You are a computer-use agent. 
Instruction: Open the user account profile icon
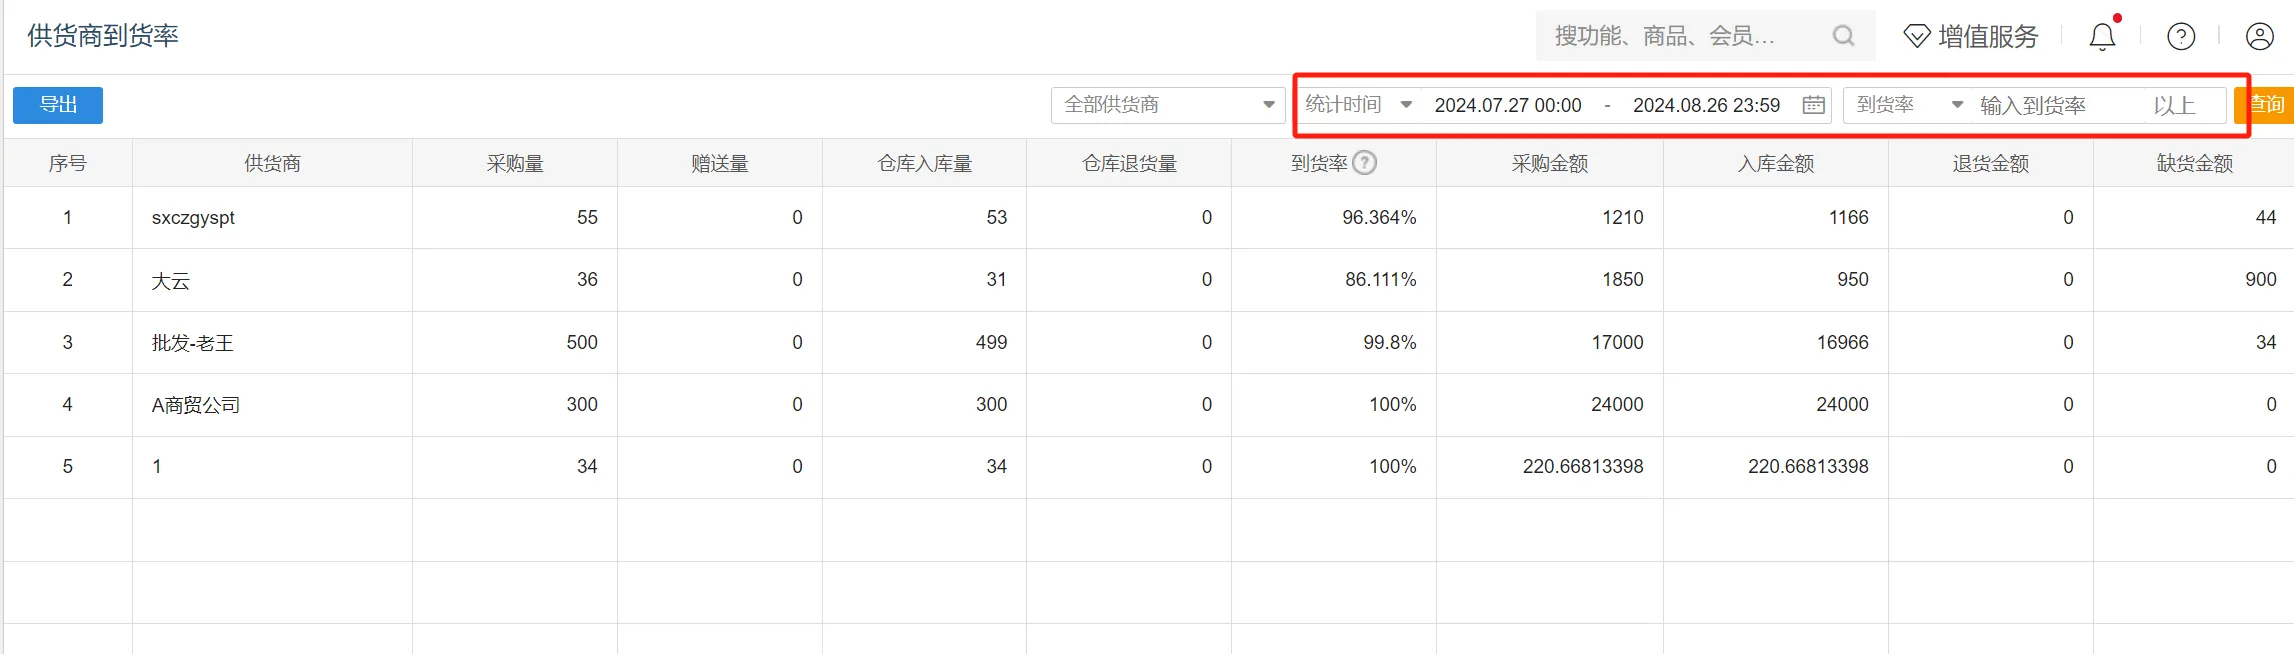[2259, 37]
